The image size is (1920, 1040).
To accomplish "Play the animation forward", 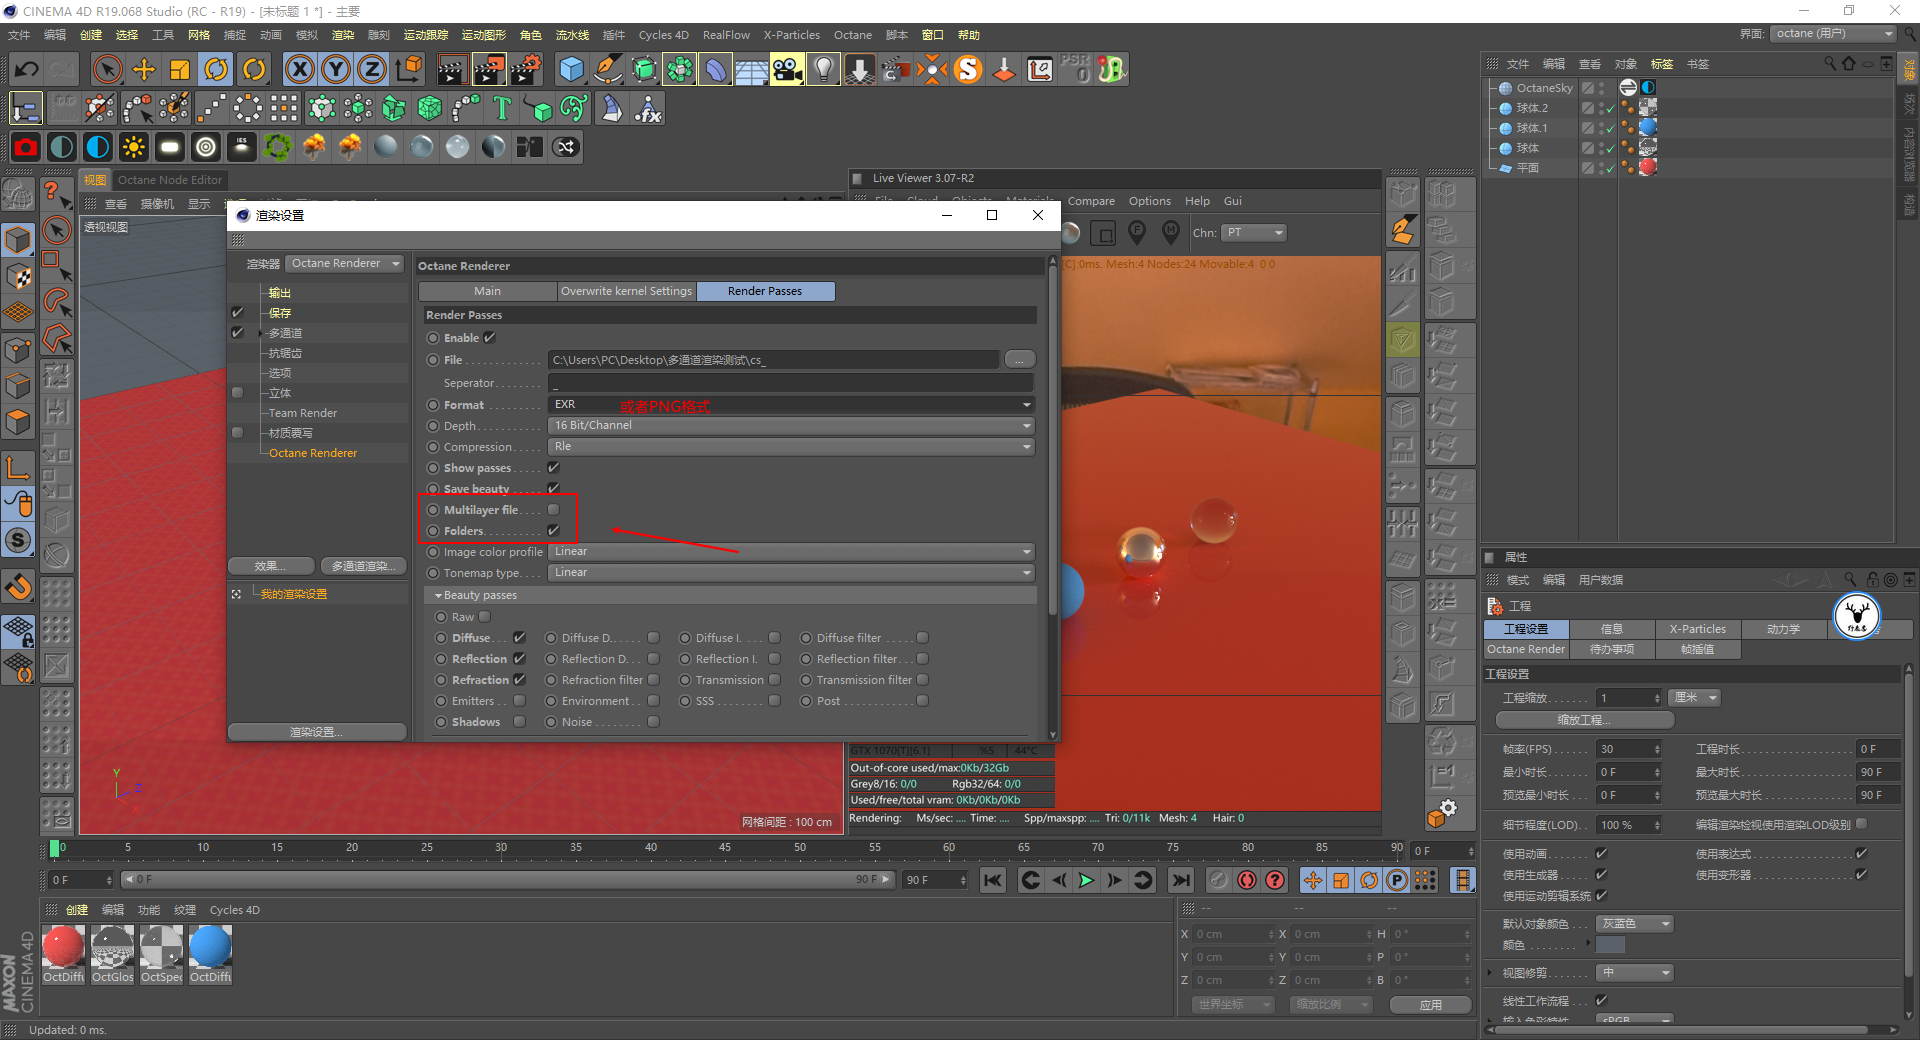I will [x=1086, y=880].
